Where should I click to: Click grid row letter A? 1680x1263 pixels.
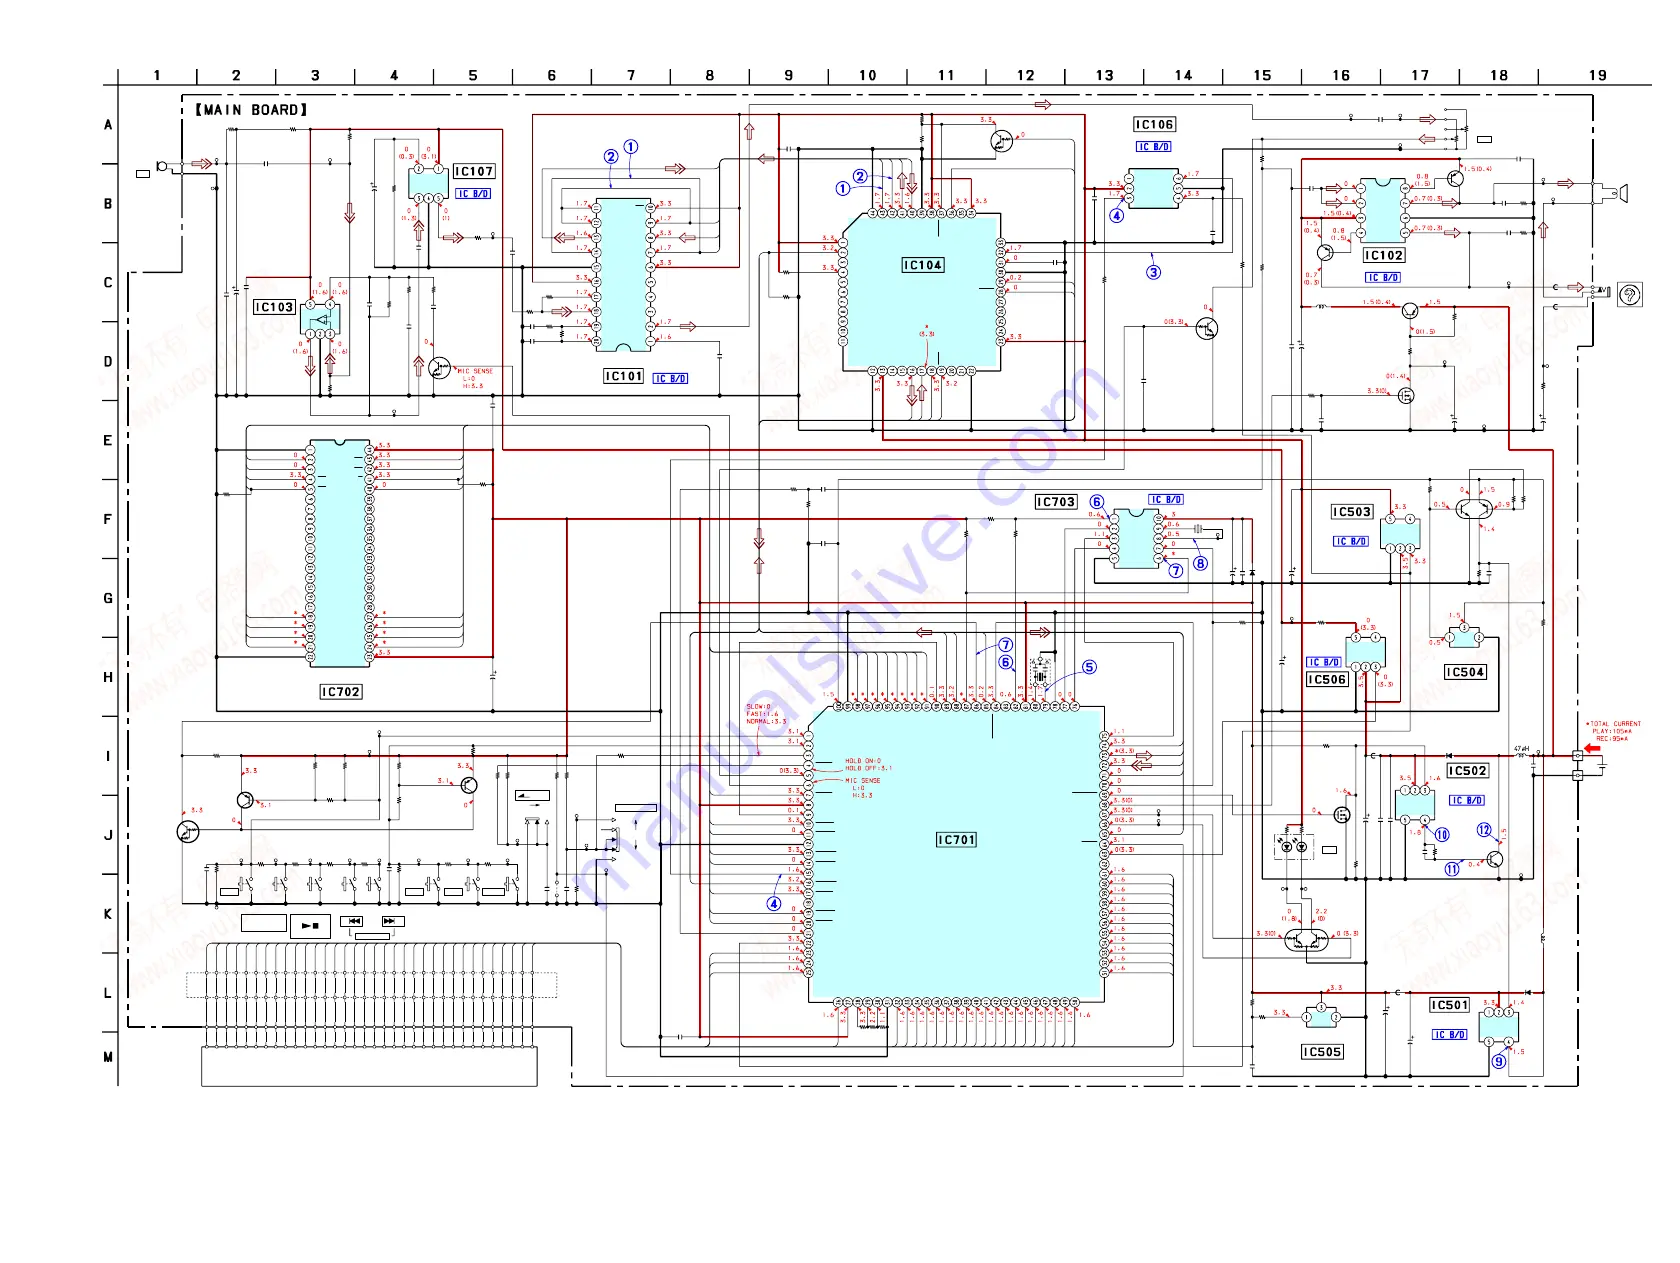click(x=108, y=126)
